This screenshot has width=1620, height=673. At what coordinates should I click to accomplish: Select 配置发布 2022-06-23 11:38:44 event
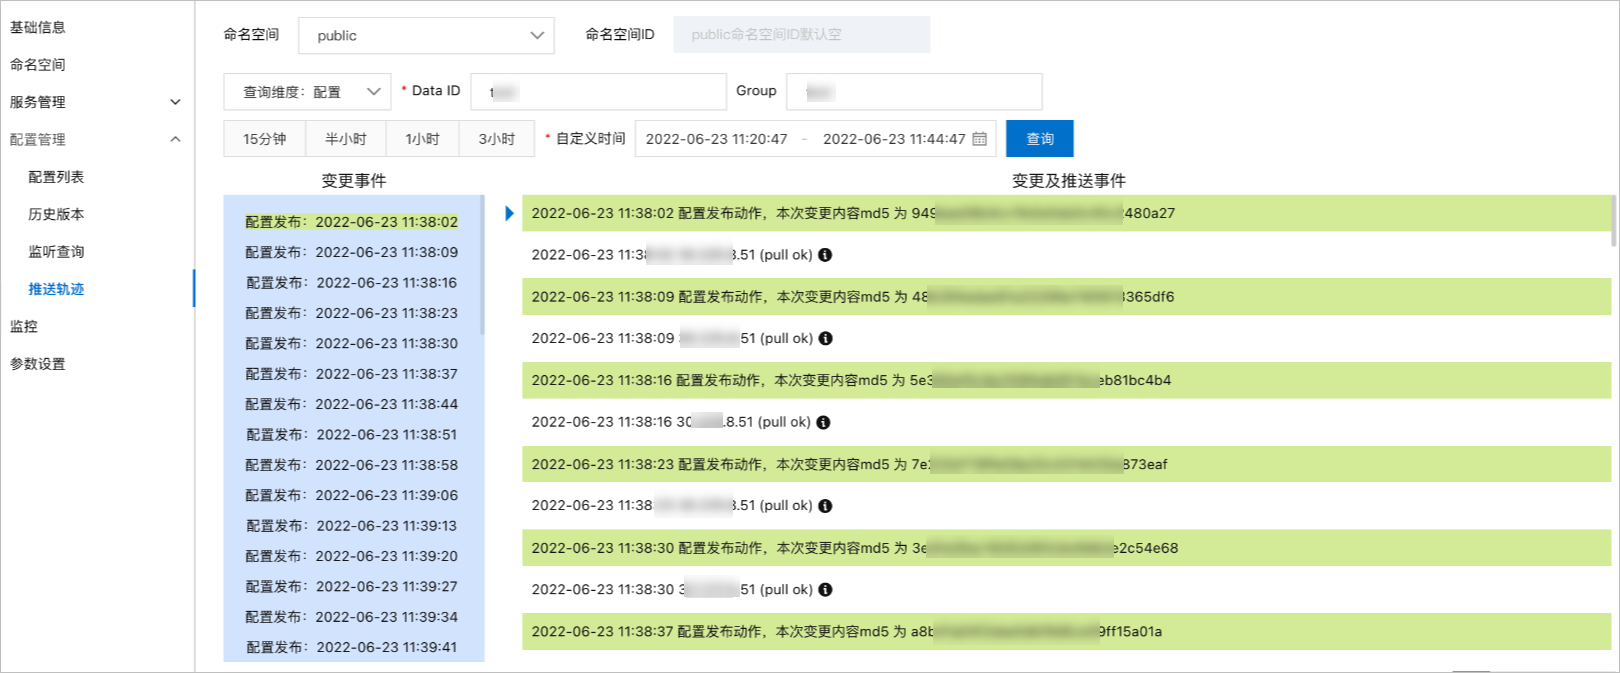click(x=352, y=404)
